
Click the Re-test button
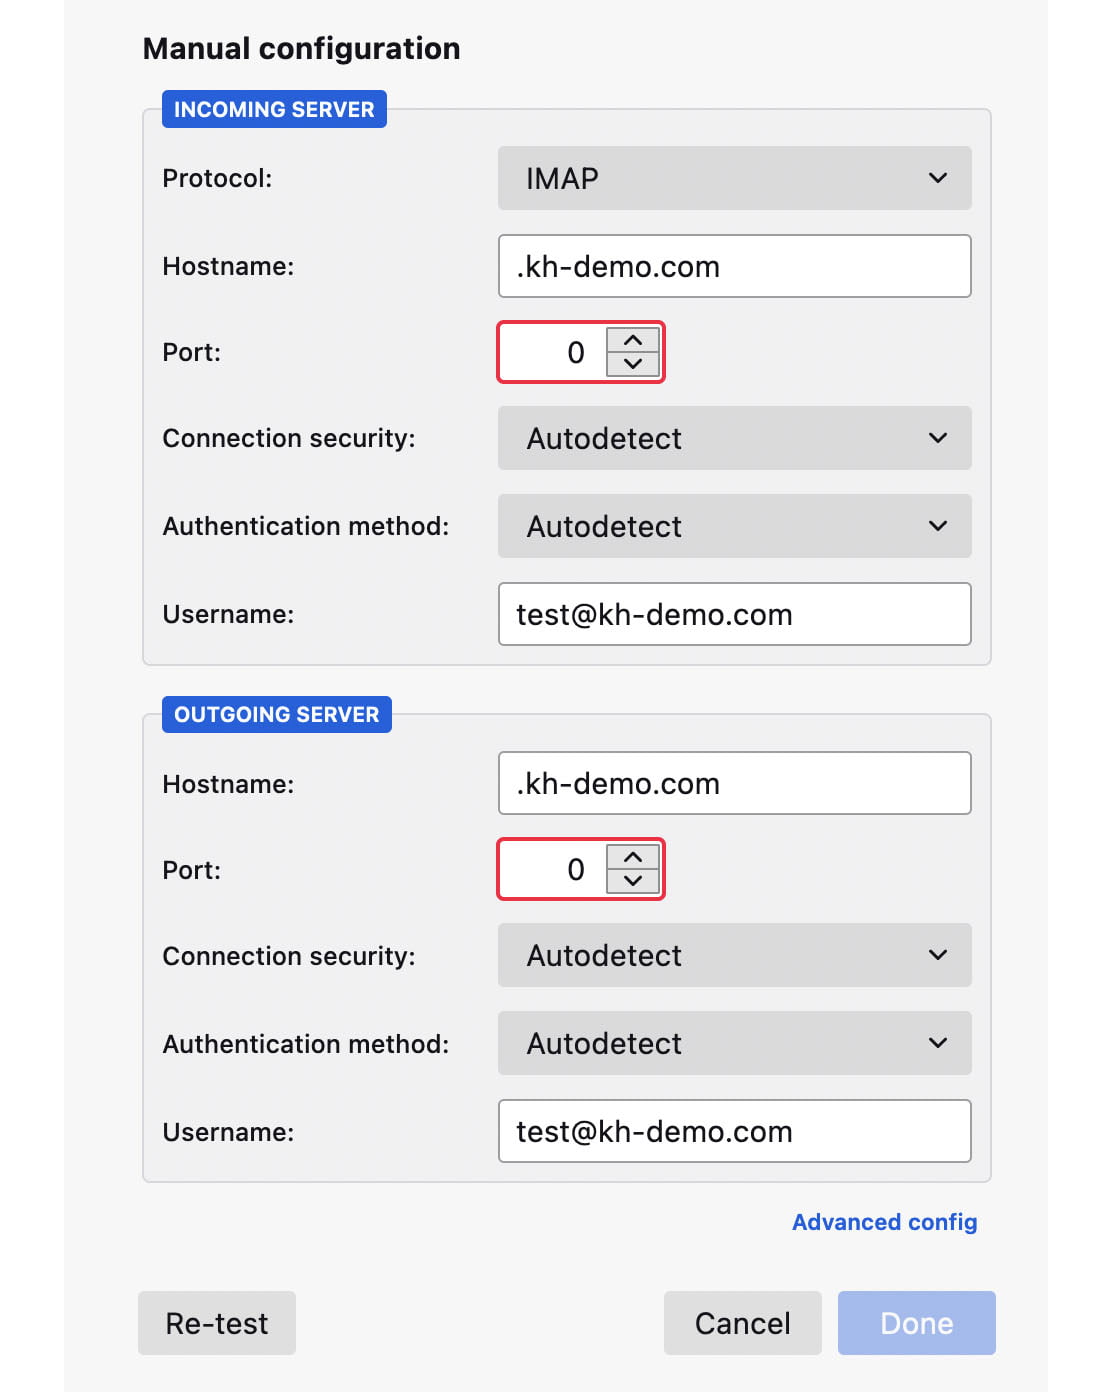[216, 1323]
